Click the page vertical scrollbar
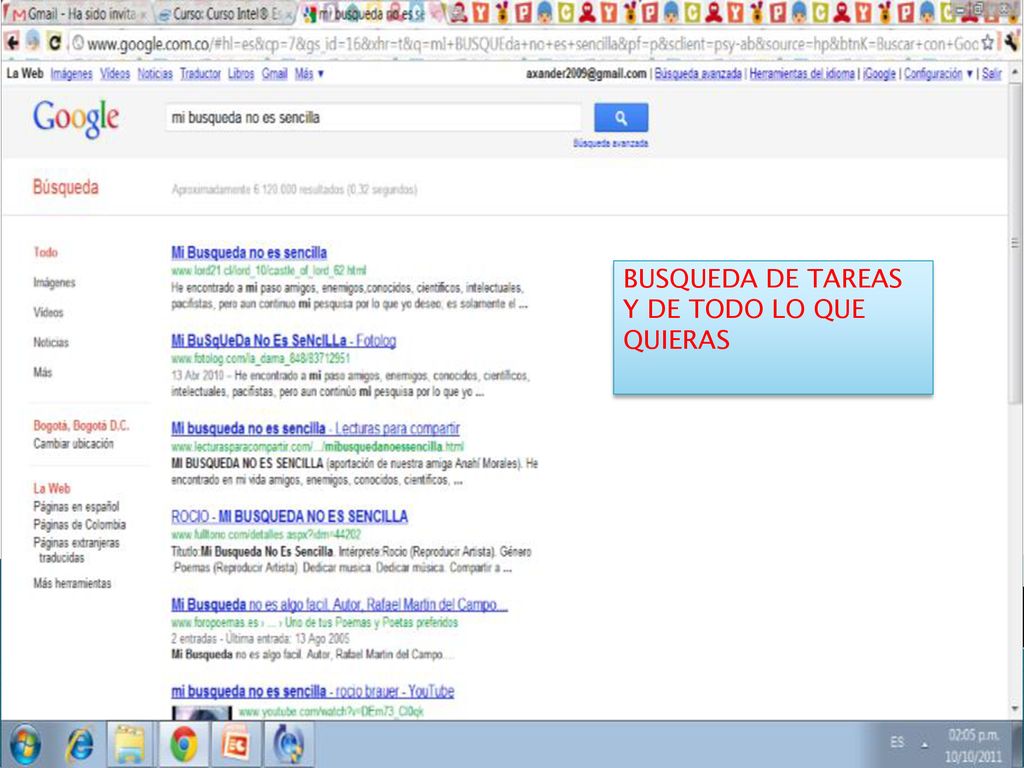Screen dimensions: 1024x768 [1014, 243]
